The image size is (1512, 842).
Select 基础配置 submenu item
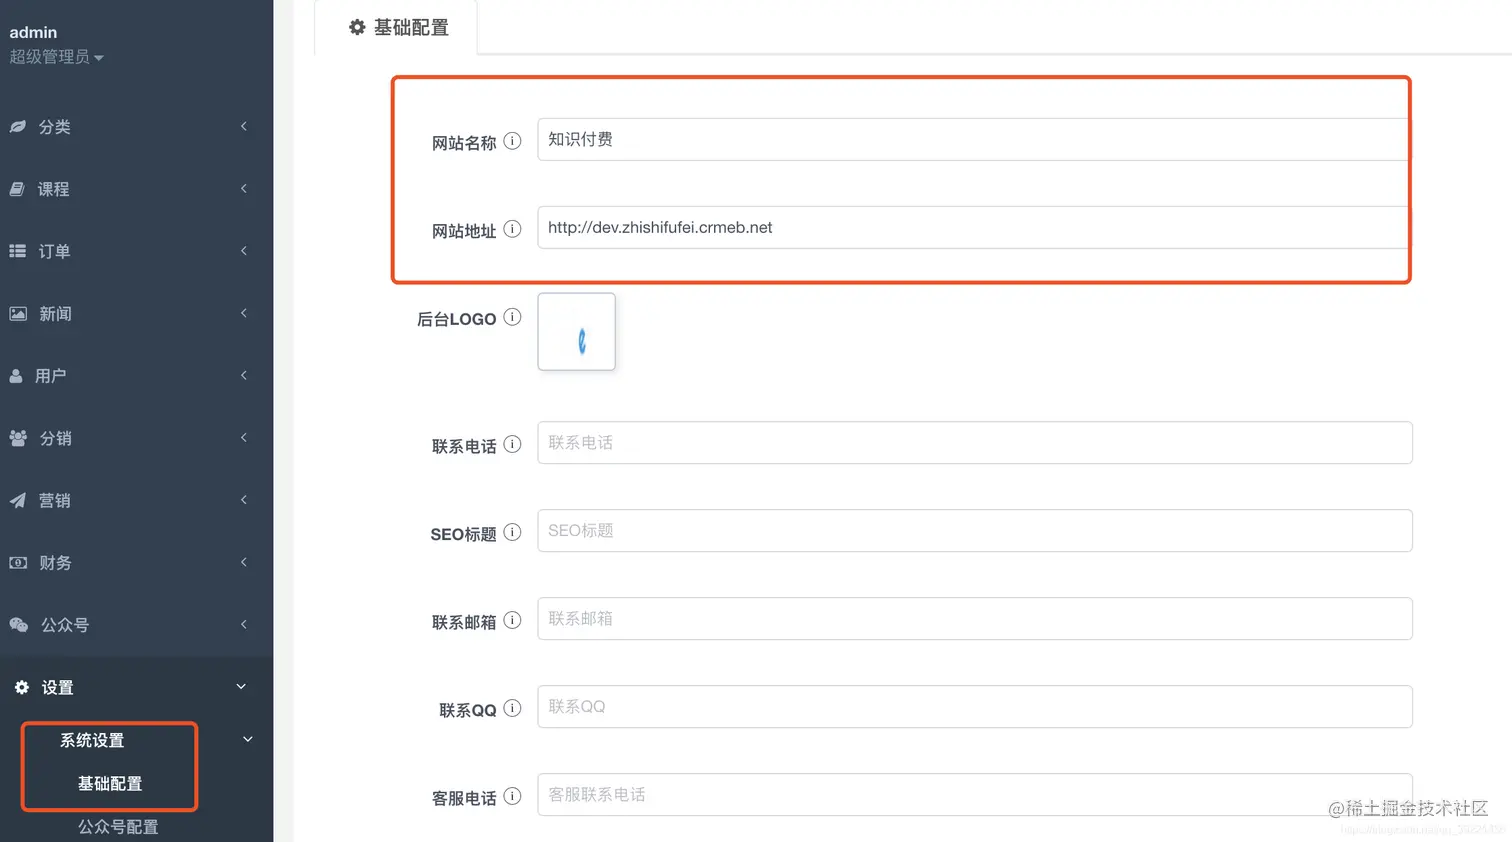[x=110, y=784]
